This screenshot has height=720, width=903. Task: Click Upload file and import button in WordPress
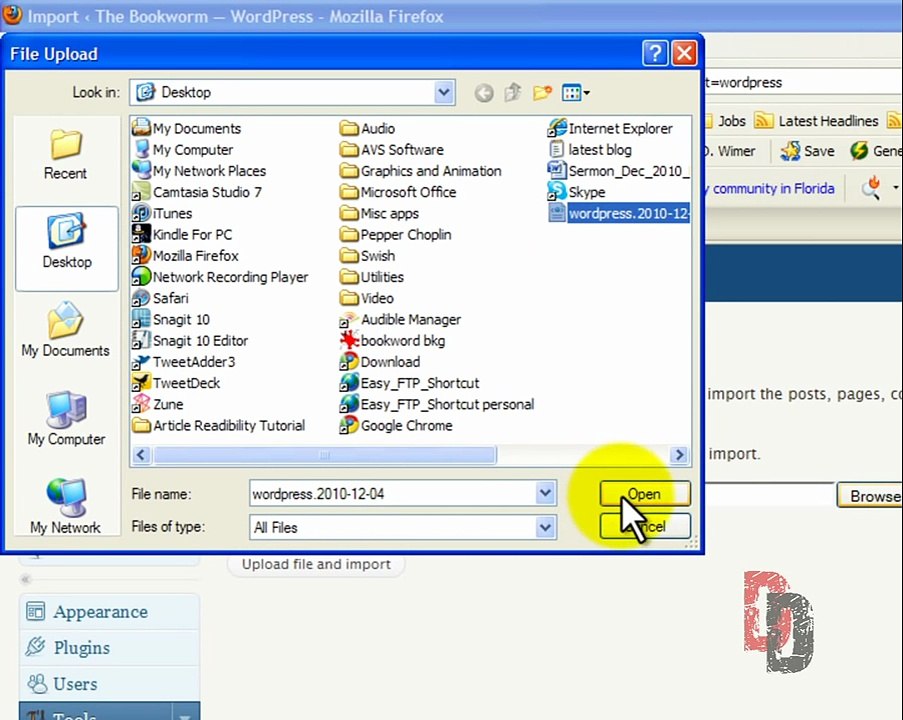[316, 564]
